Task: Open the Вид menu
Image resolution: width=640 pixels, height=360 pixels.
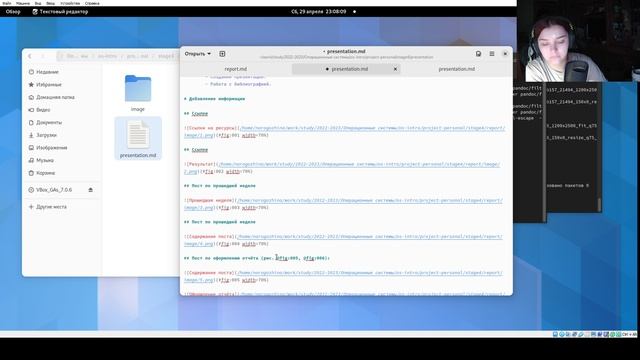Action: [x=38, y=3]
